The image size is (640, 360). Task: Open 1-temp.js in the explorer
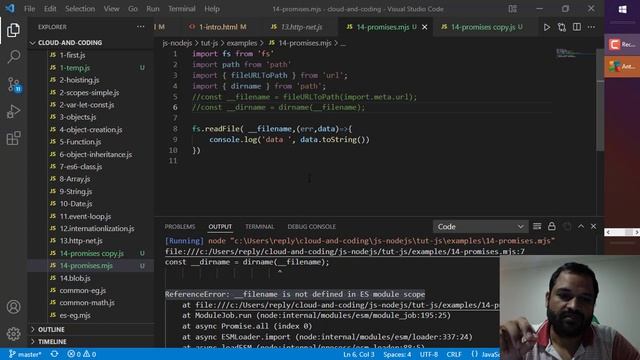coord(75,67)
